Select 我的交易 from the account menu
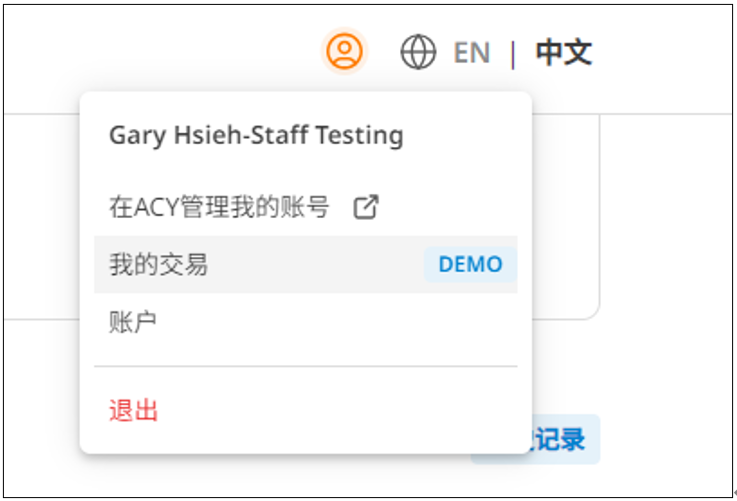This screenshot has width=737, height=501. click(x=159, y=264)
